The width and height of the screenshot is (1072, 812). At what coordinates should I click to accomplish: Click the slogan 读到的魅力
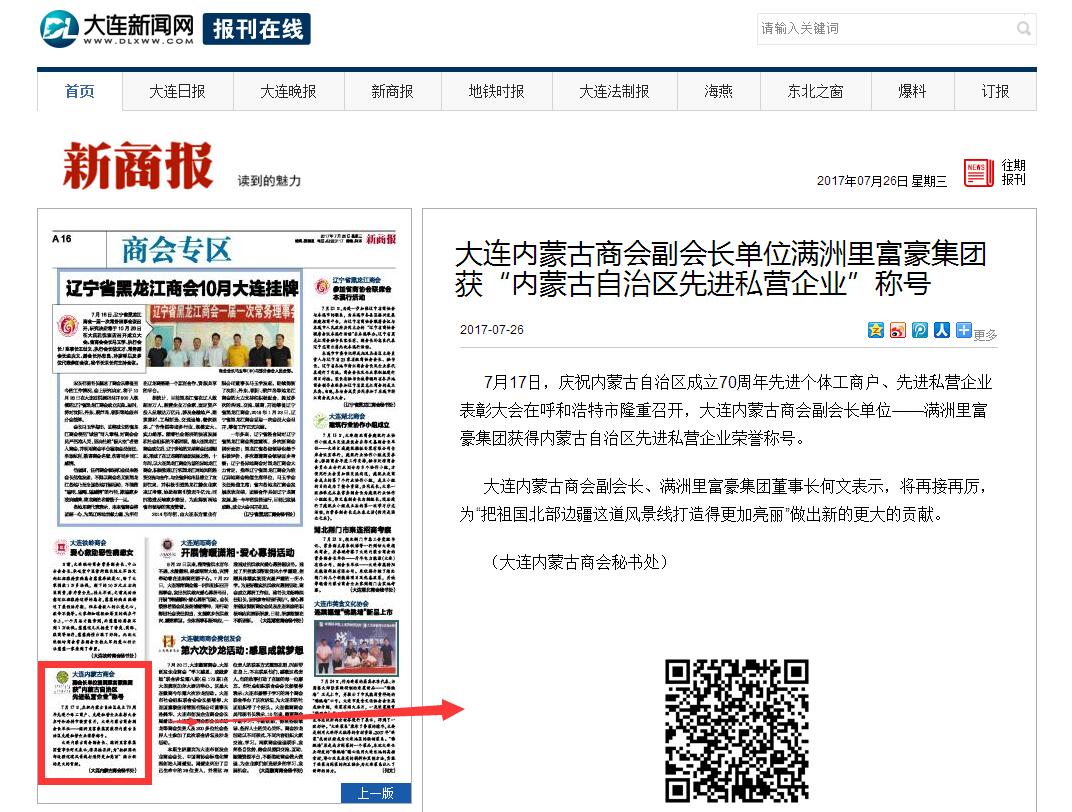[269, 180]
